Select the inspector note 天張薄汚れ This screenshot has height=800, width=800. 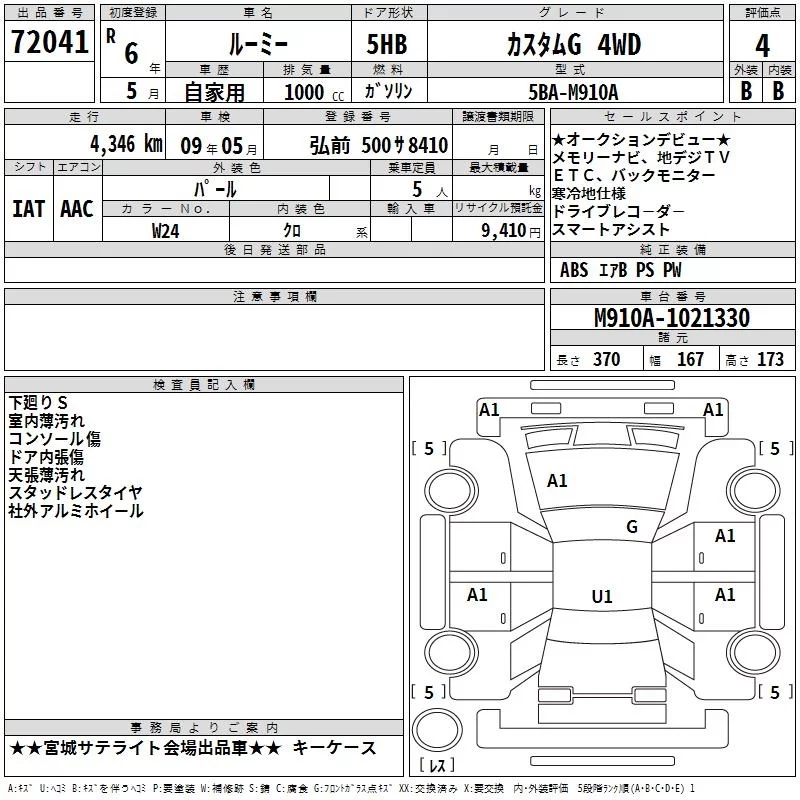[x=46, y=474]
